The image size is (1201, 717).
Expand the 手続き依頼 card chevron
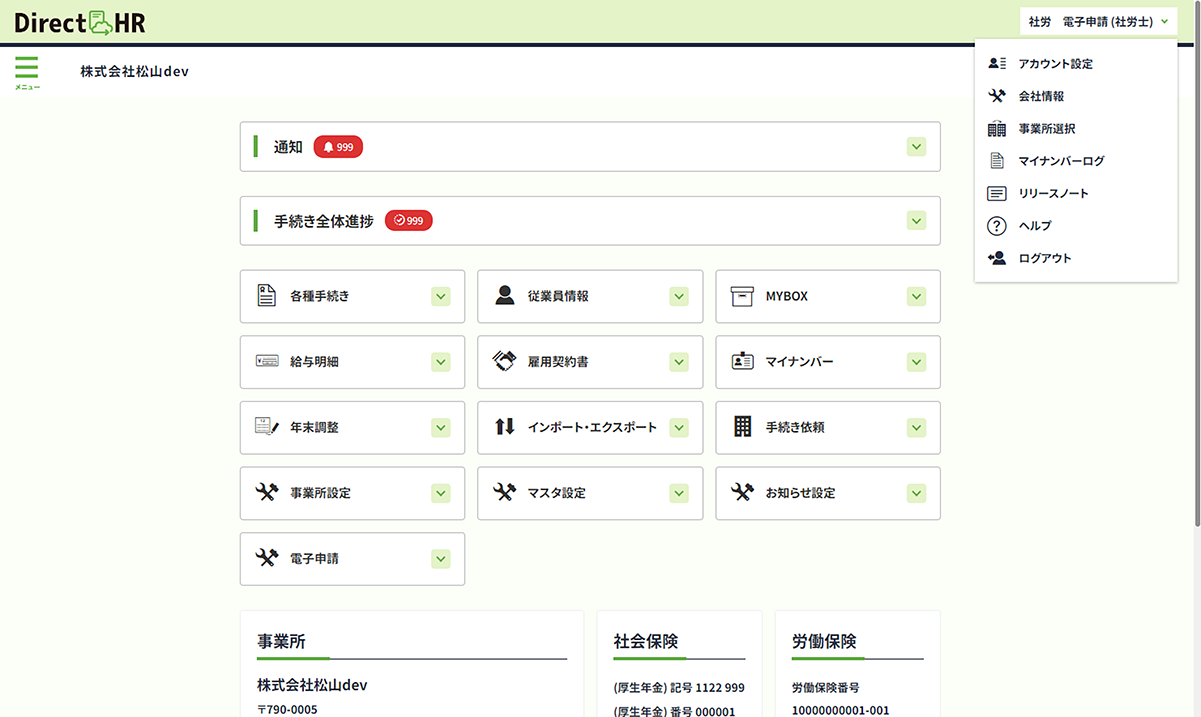click(x=917, y=427)
